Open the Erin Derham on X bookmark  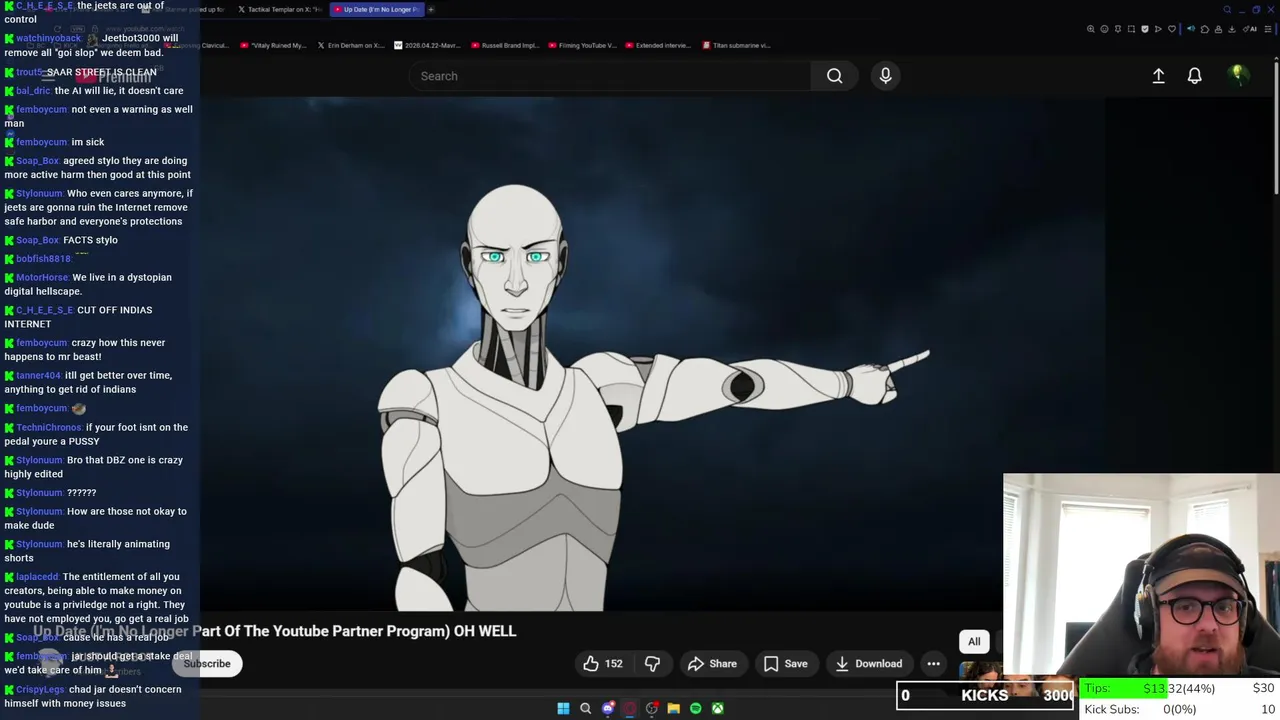(351, 45)
